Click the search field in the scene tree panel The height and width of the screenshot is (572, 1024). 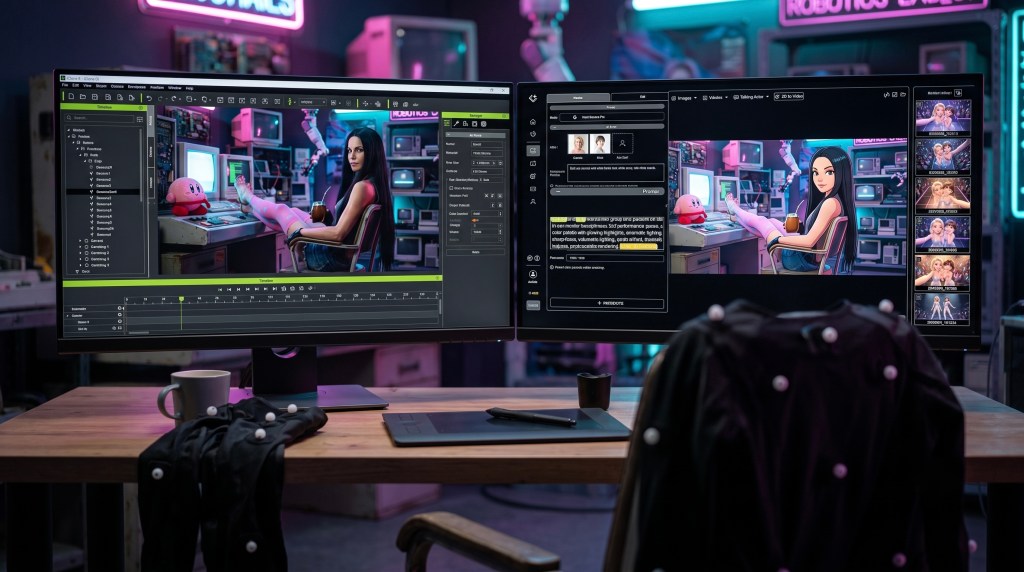click(x=99, y=118)
